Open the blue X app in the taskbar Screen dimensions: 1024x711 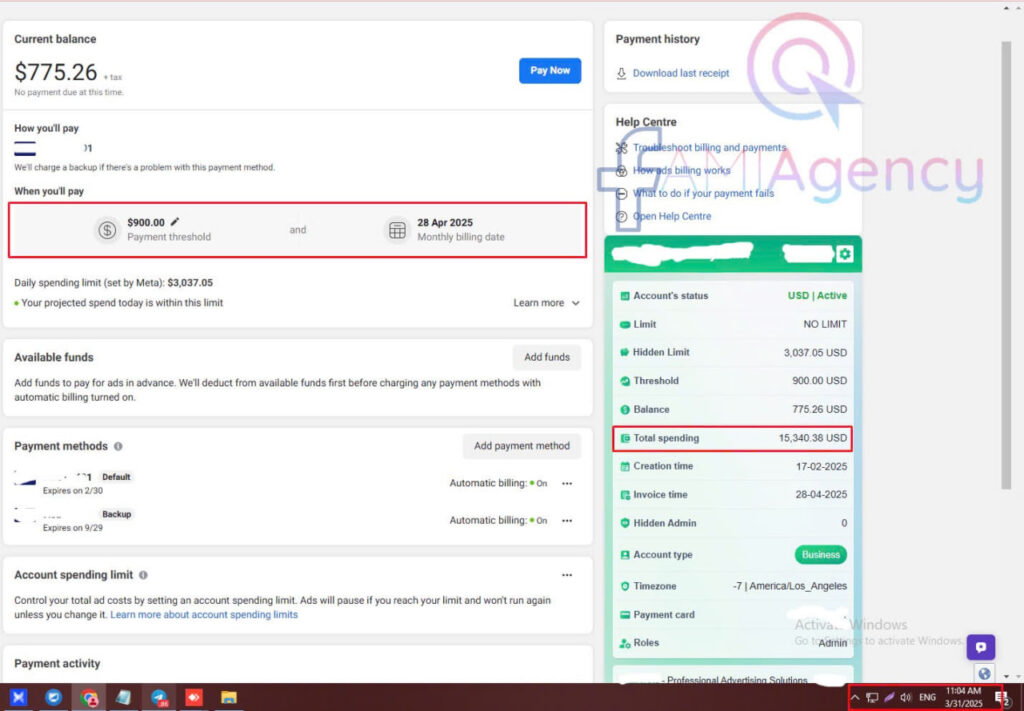click(x=18, y=697)
